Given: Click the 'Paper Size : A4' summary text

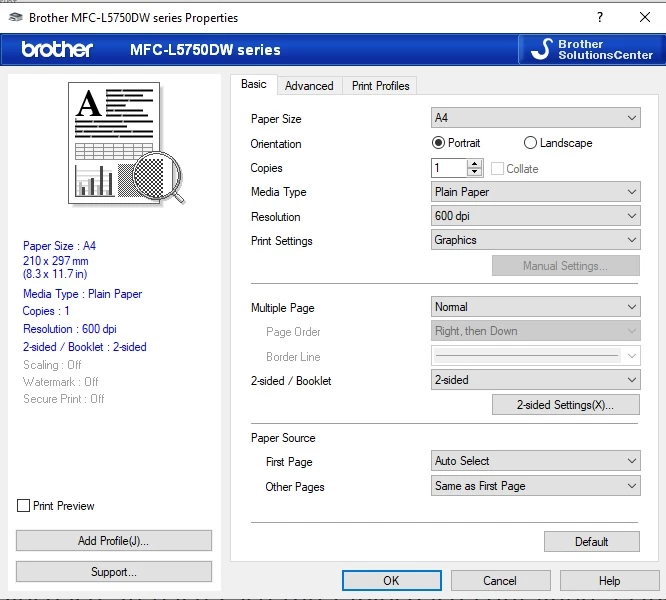Looking at the screenshot, I should 59,246.
